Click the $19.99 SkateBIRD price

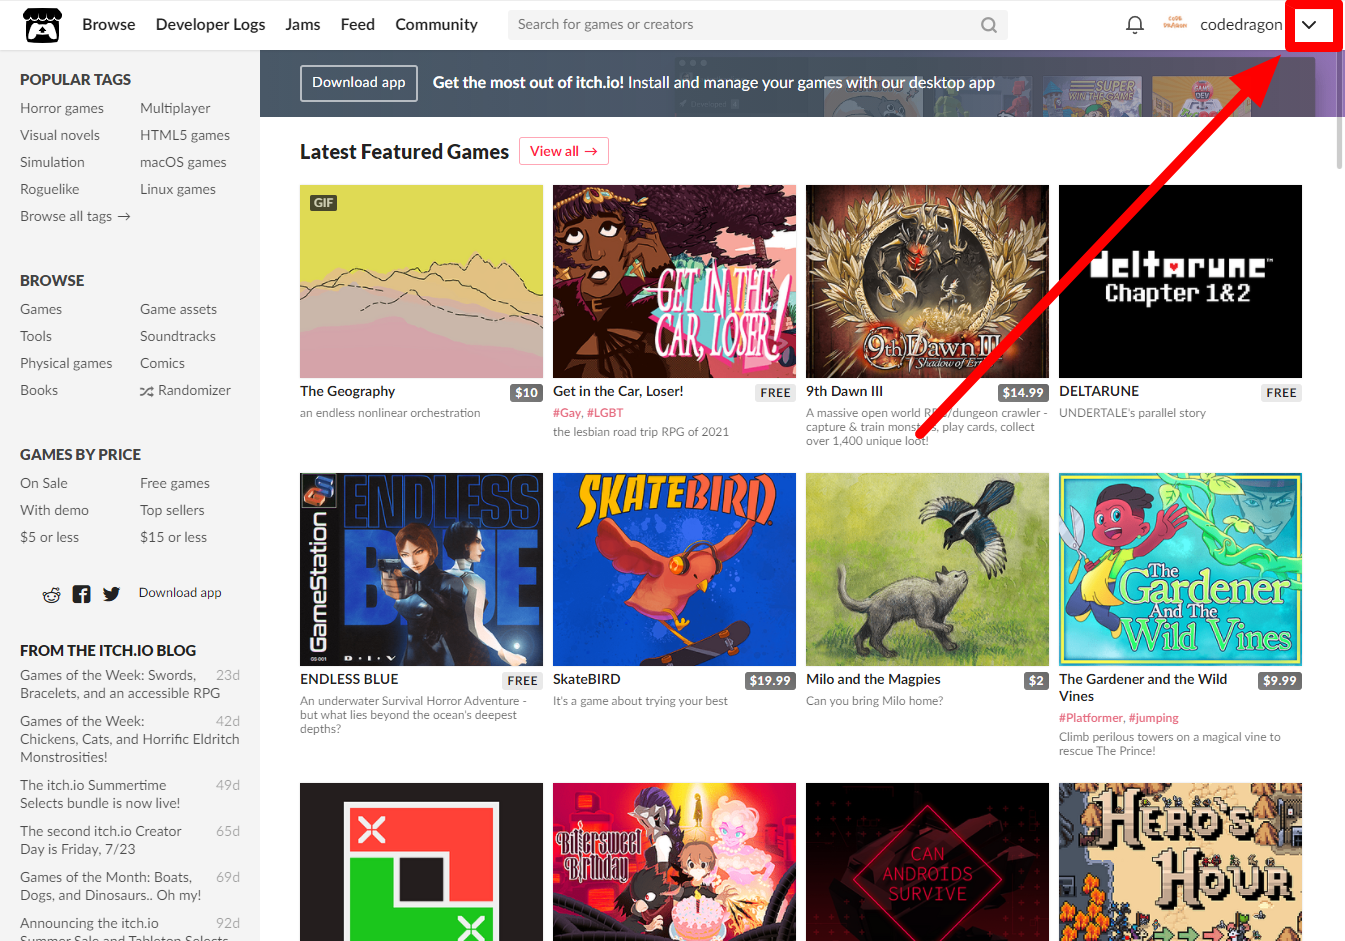(770, 681)
